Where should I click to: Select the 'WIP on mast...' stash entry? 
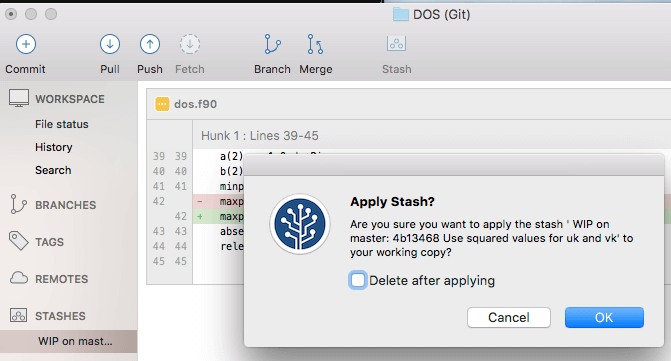(x=68, y=341)
